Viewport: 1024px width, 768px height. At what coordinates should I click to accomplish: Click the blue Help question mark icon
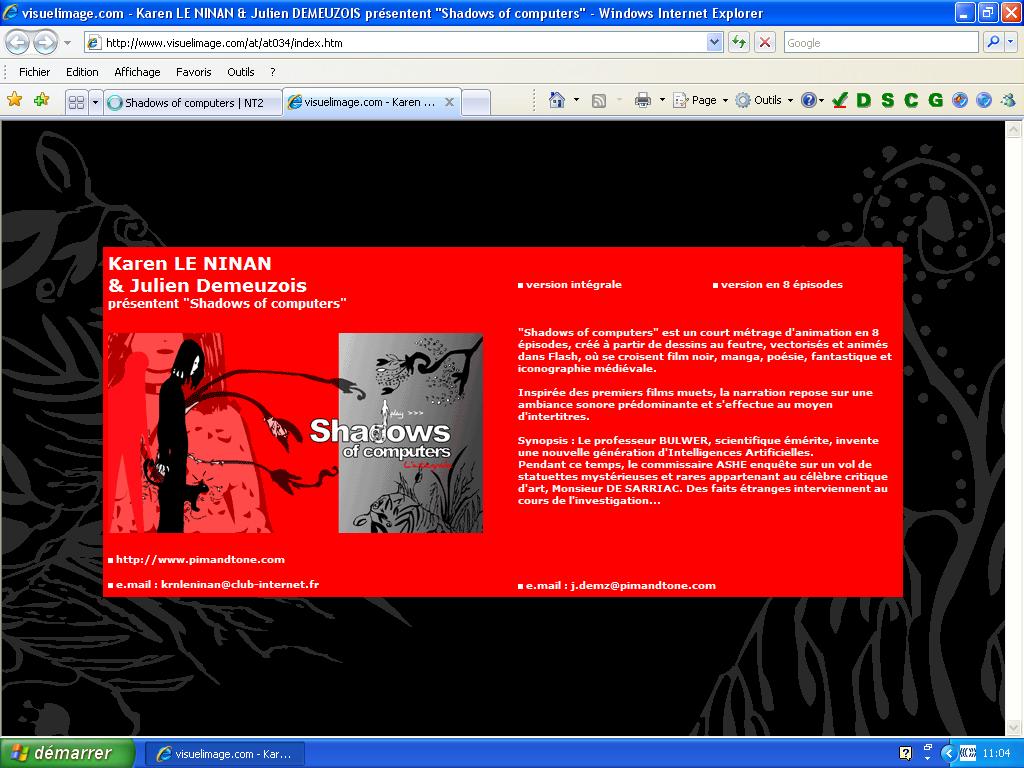pos(808,100)
